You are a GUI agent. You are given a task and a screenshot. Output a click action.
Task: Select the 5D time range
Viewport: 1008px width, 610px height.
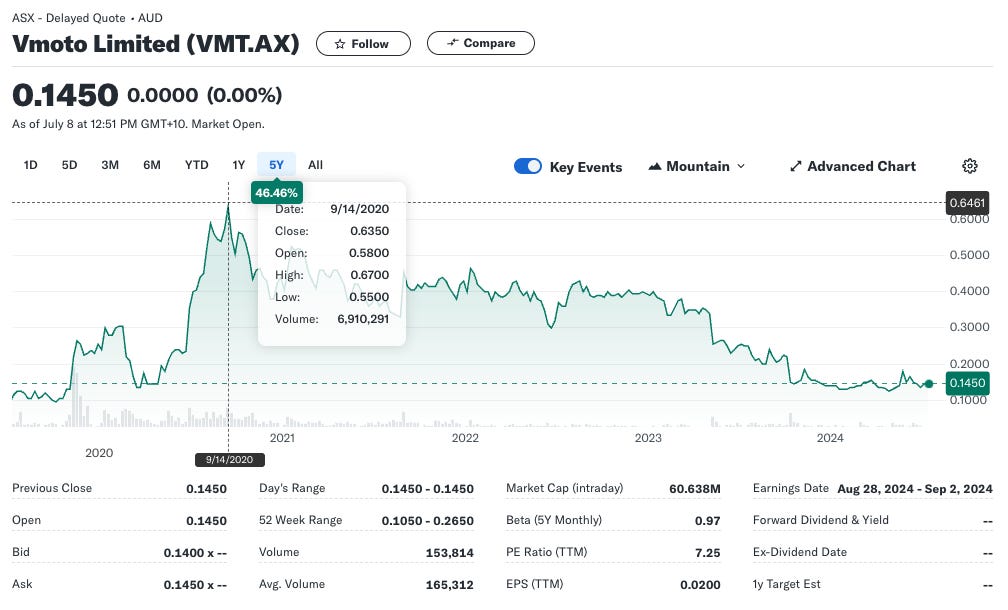tap(69, 165)
